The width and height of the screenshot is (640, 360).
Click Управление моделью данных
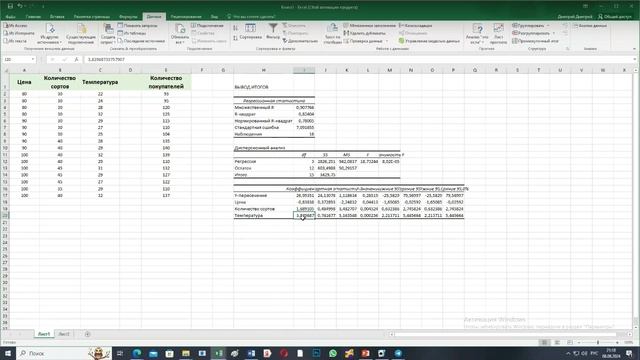429,41
